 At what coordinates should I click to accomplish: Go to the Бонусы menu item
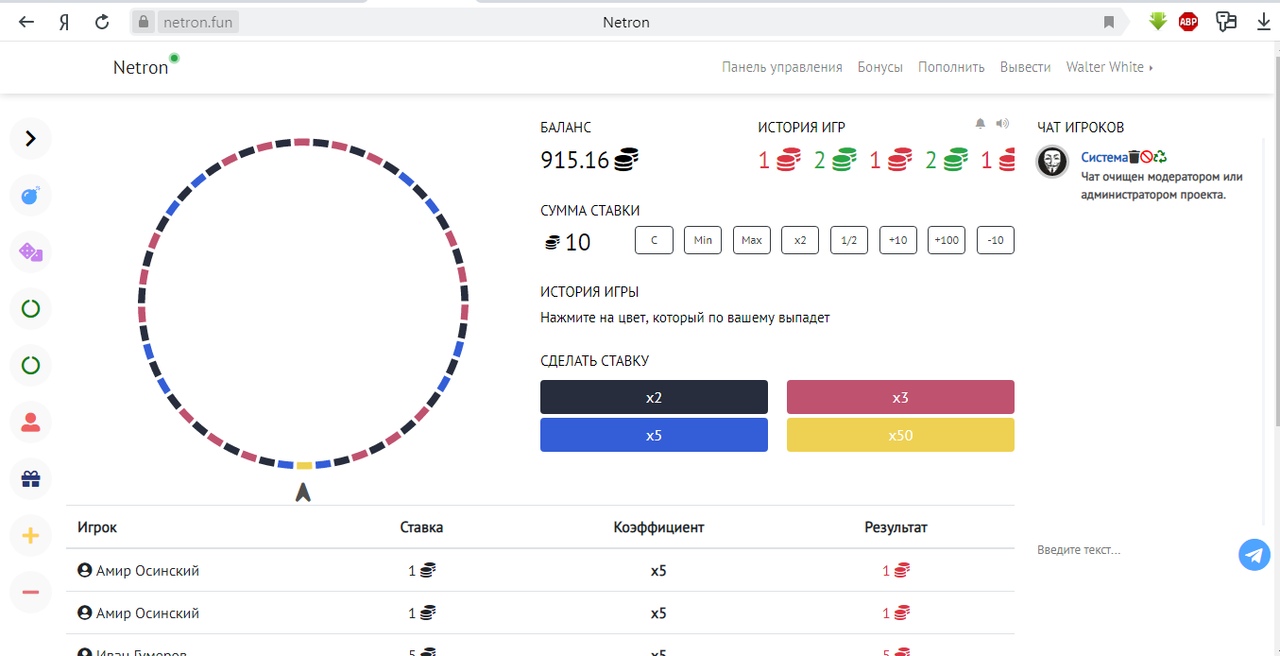click(880, 67)
